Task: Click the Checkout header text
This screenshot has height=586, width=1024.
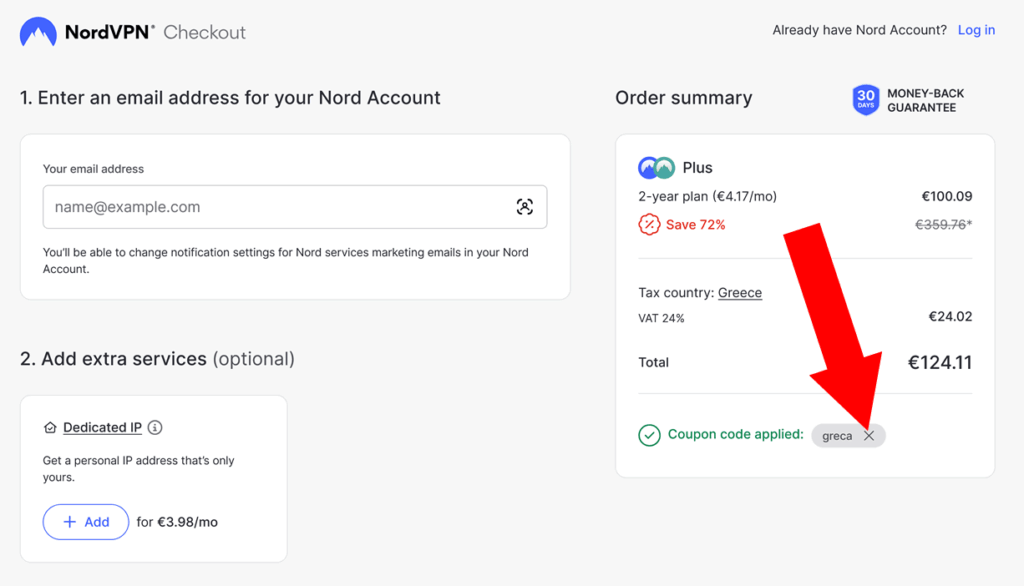Action: (204, 32)
